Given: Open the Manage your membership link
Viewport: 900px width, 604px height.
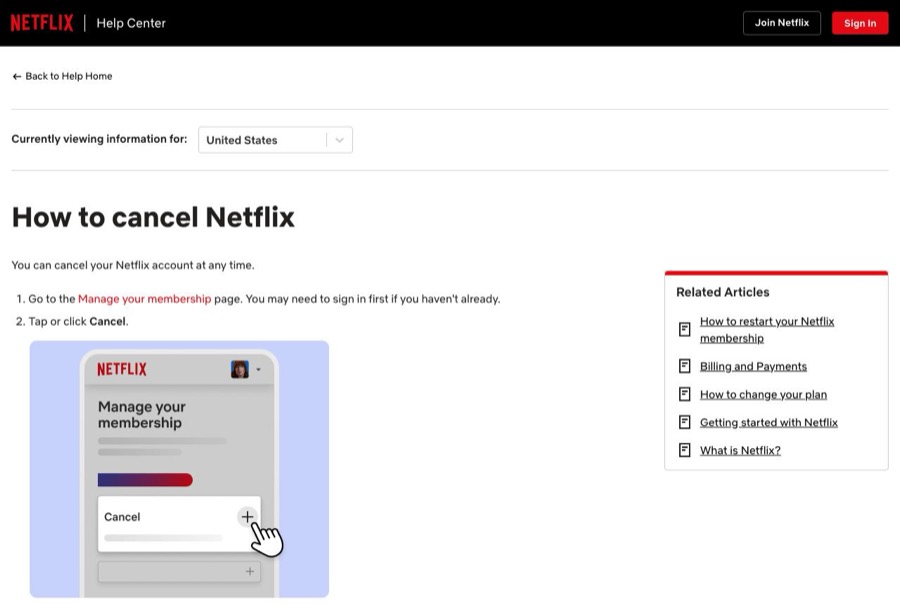Looking at the screenshot, I should click(x=145, y=299).
